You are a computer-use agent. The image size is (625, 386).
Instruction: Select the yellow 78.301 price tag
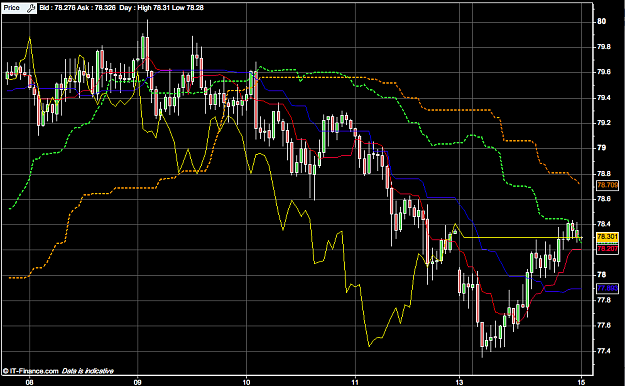(607, 237)
